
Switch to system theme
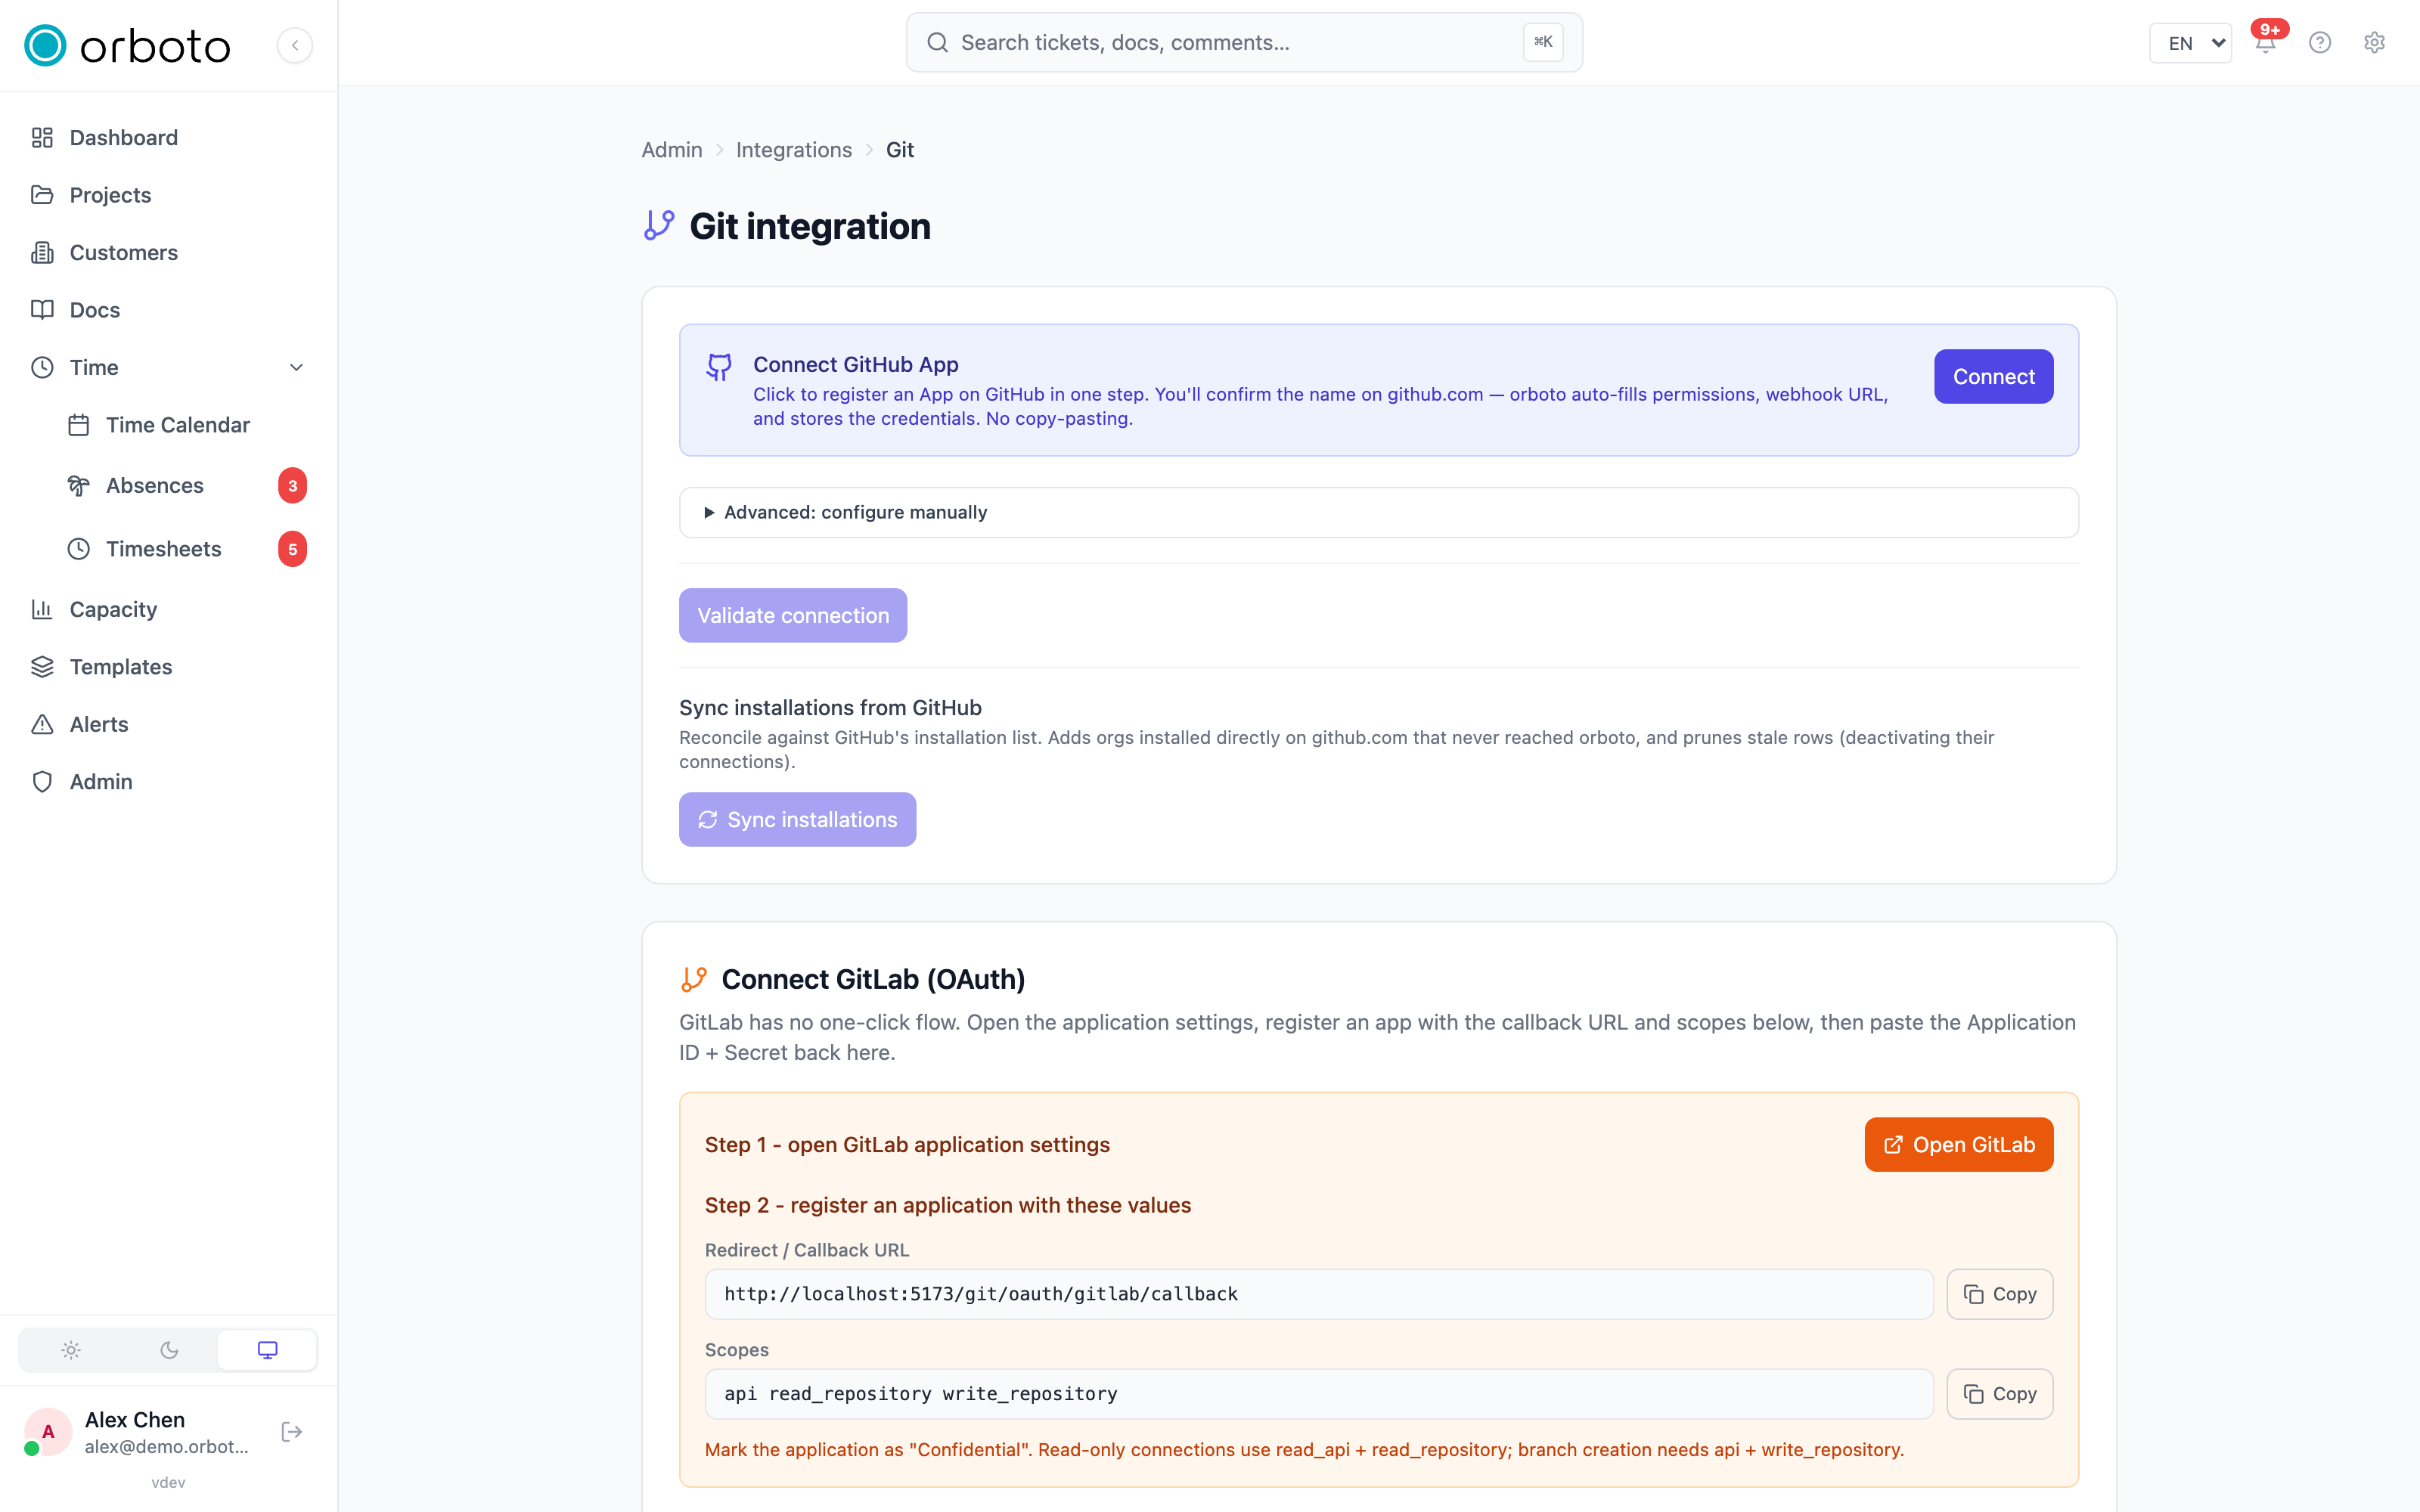click(267, 1350)
